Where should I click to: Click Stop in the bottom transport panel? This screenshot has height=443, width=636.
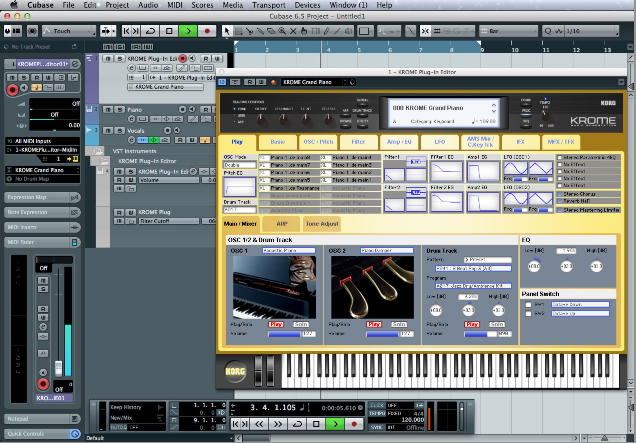tap(316, 424)
